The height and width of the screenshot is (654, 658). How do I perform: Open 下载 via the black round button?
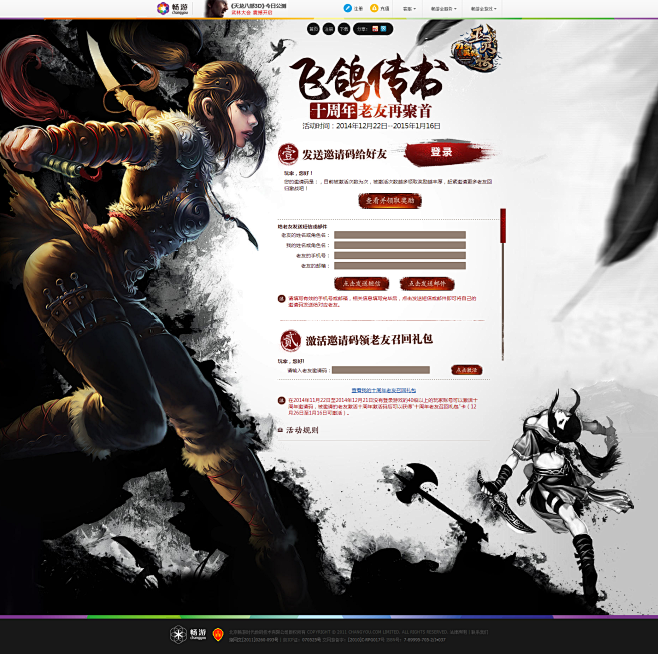(x=344, y=29)
